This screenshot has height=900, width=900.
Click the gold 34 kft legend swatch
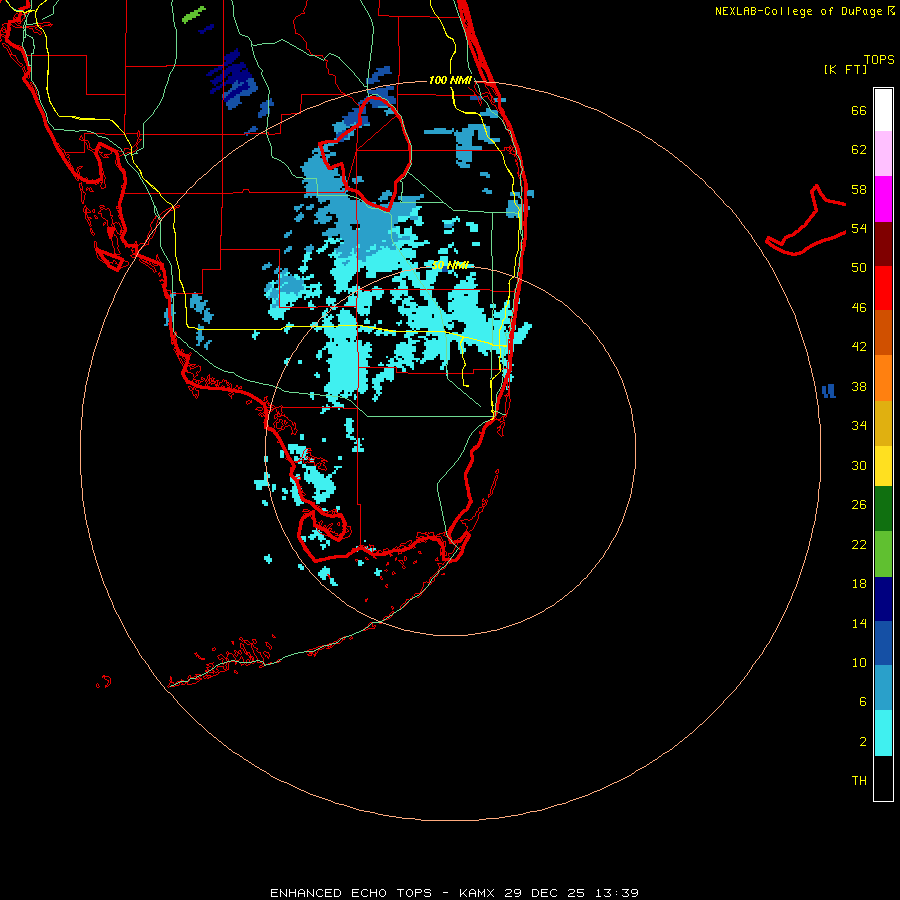(x=883, y=423)
